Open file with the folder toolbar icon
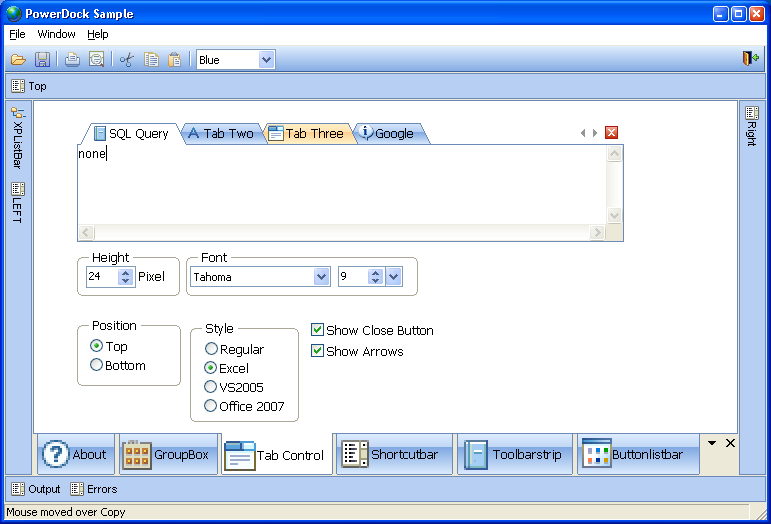This screenshot has width=771, height=524. [18, 59]
